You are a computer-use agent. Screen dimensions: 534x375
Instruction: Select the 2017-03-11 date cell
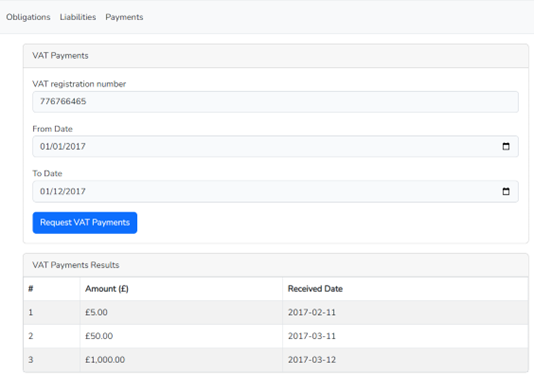click(x=405, y=336)
